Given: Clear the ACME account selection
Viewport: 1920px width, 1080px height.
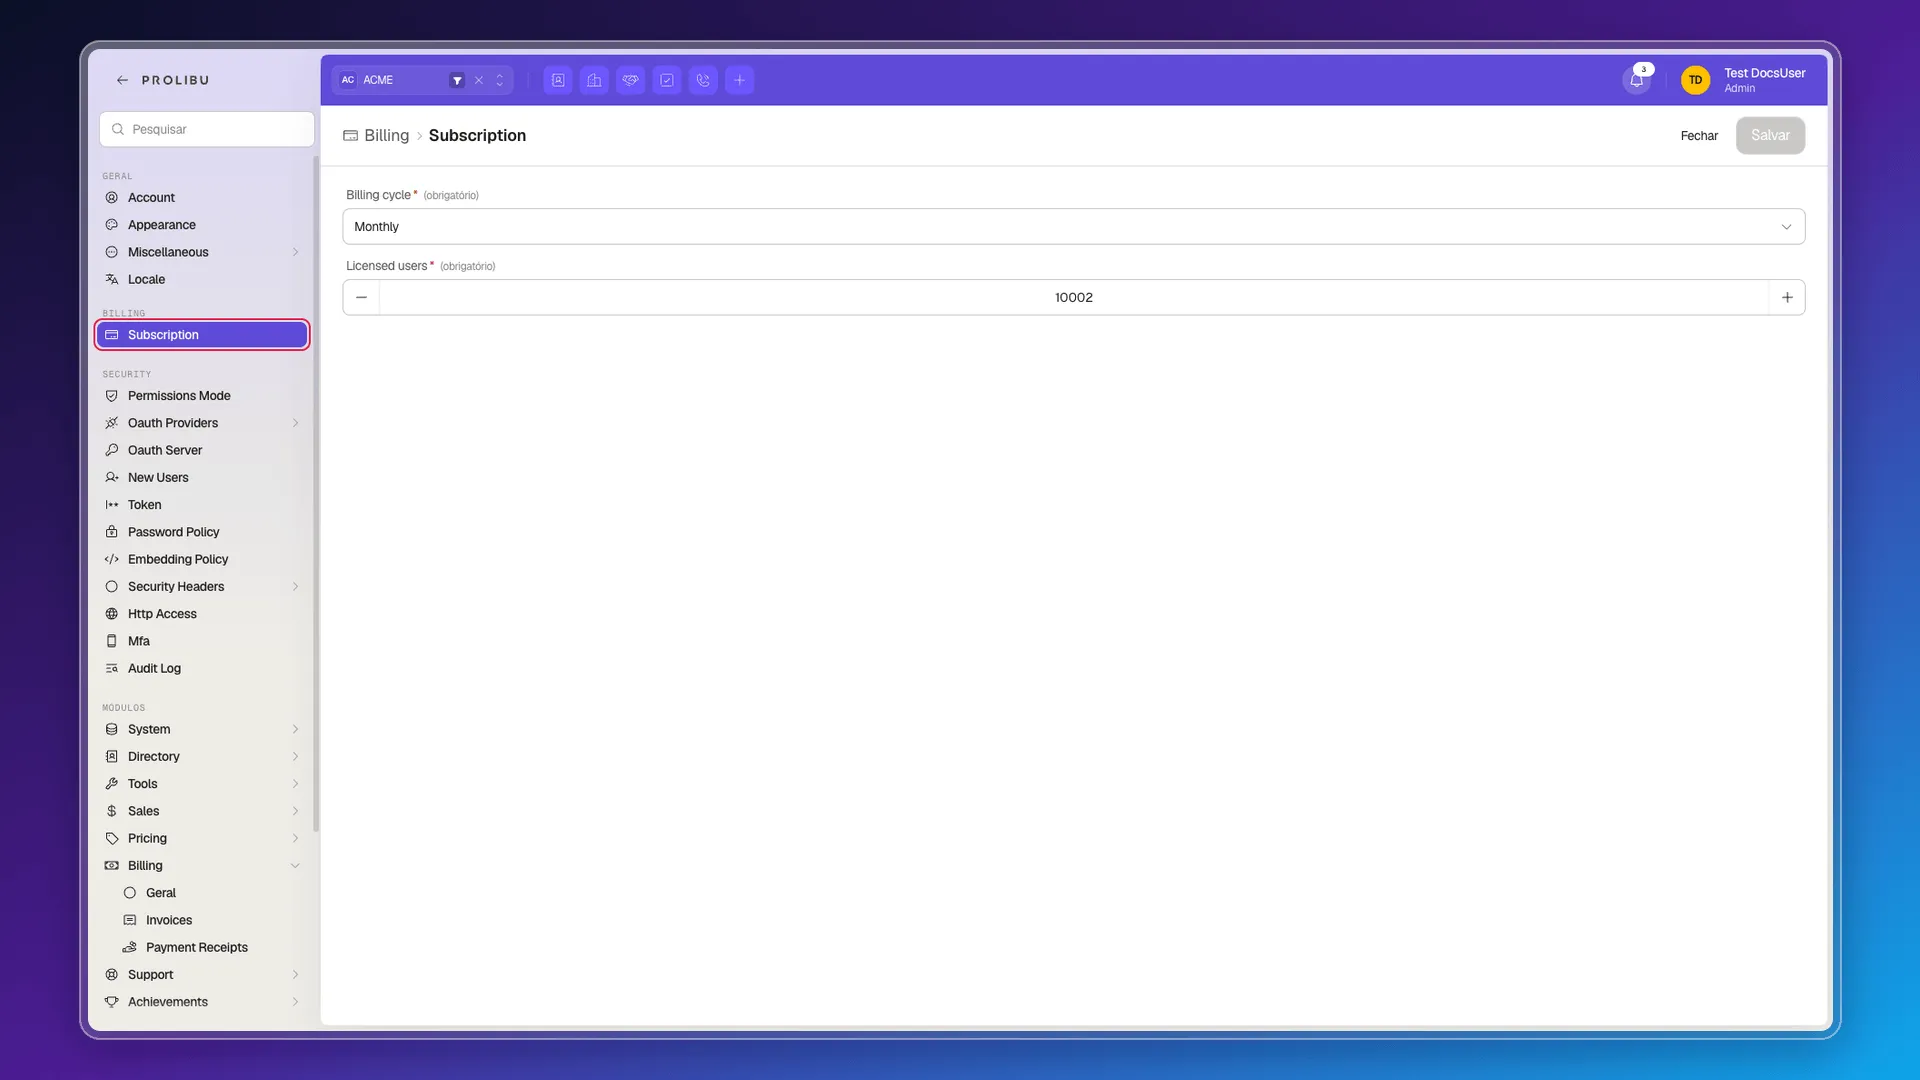Looking at the screenshot, I should pos(479,80).
